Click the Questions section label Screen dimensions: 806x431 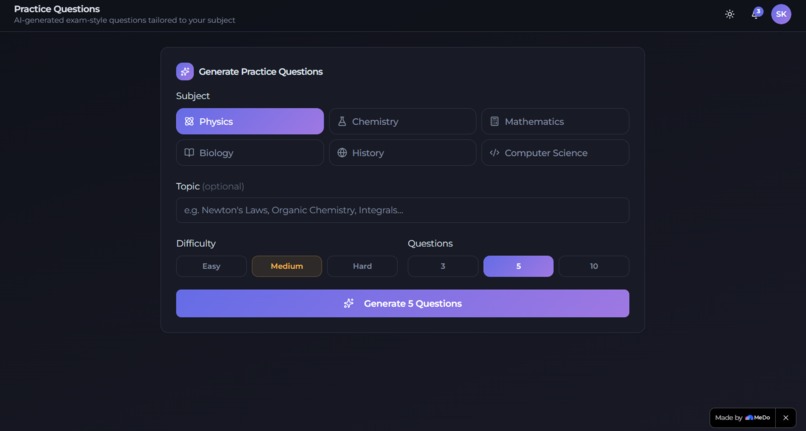pos(430,243)
